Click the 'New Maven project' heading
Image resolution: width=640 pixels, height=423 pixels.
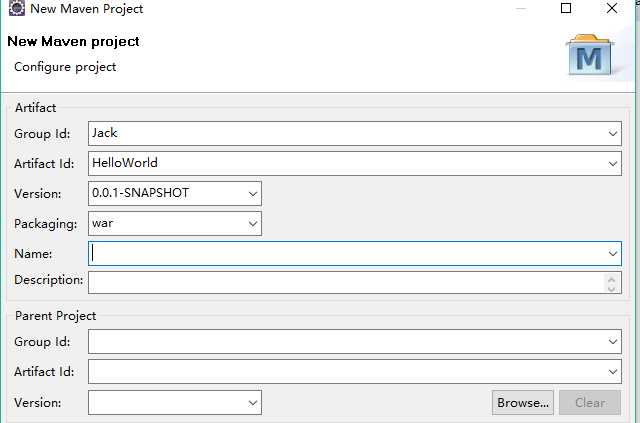(x=73, y=42)
